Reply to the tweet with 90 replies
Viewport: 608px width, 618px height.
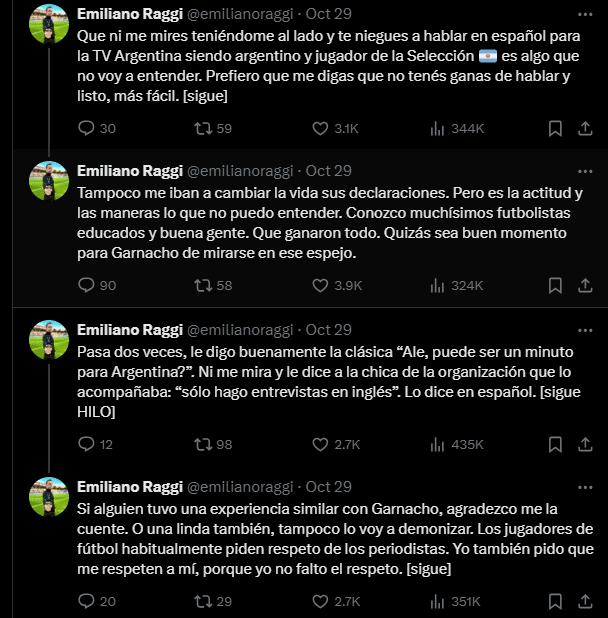click(86, 285)
